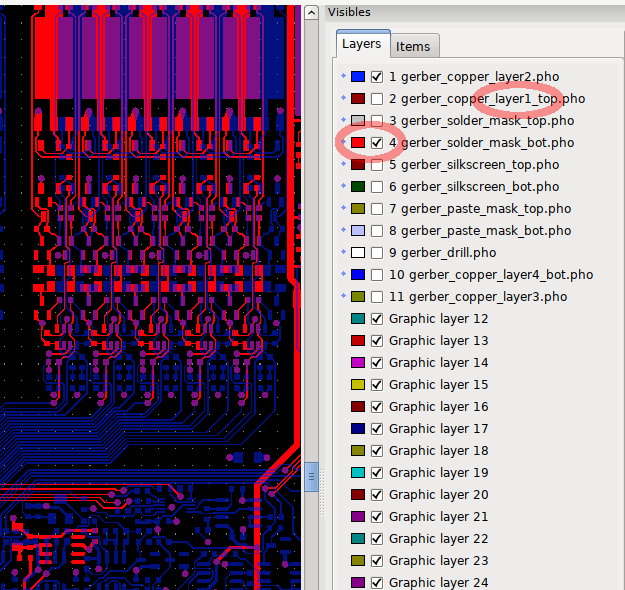Click the canvas vertical scrollbar handle
The height and width of the screenshot is (590, 625).
click(311, 476)
